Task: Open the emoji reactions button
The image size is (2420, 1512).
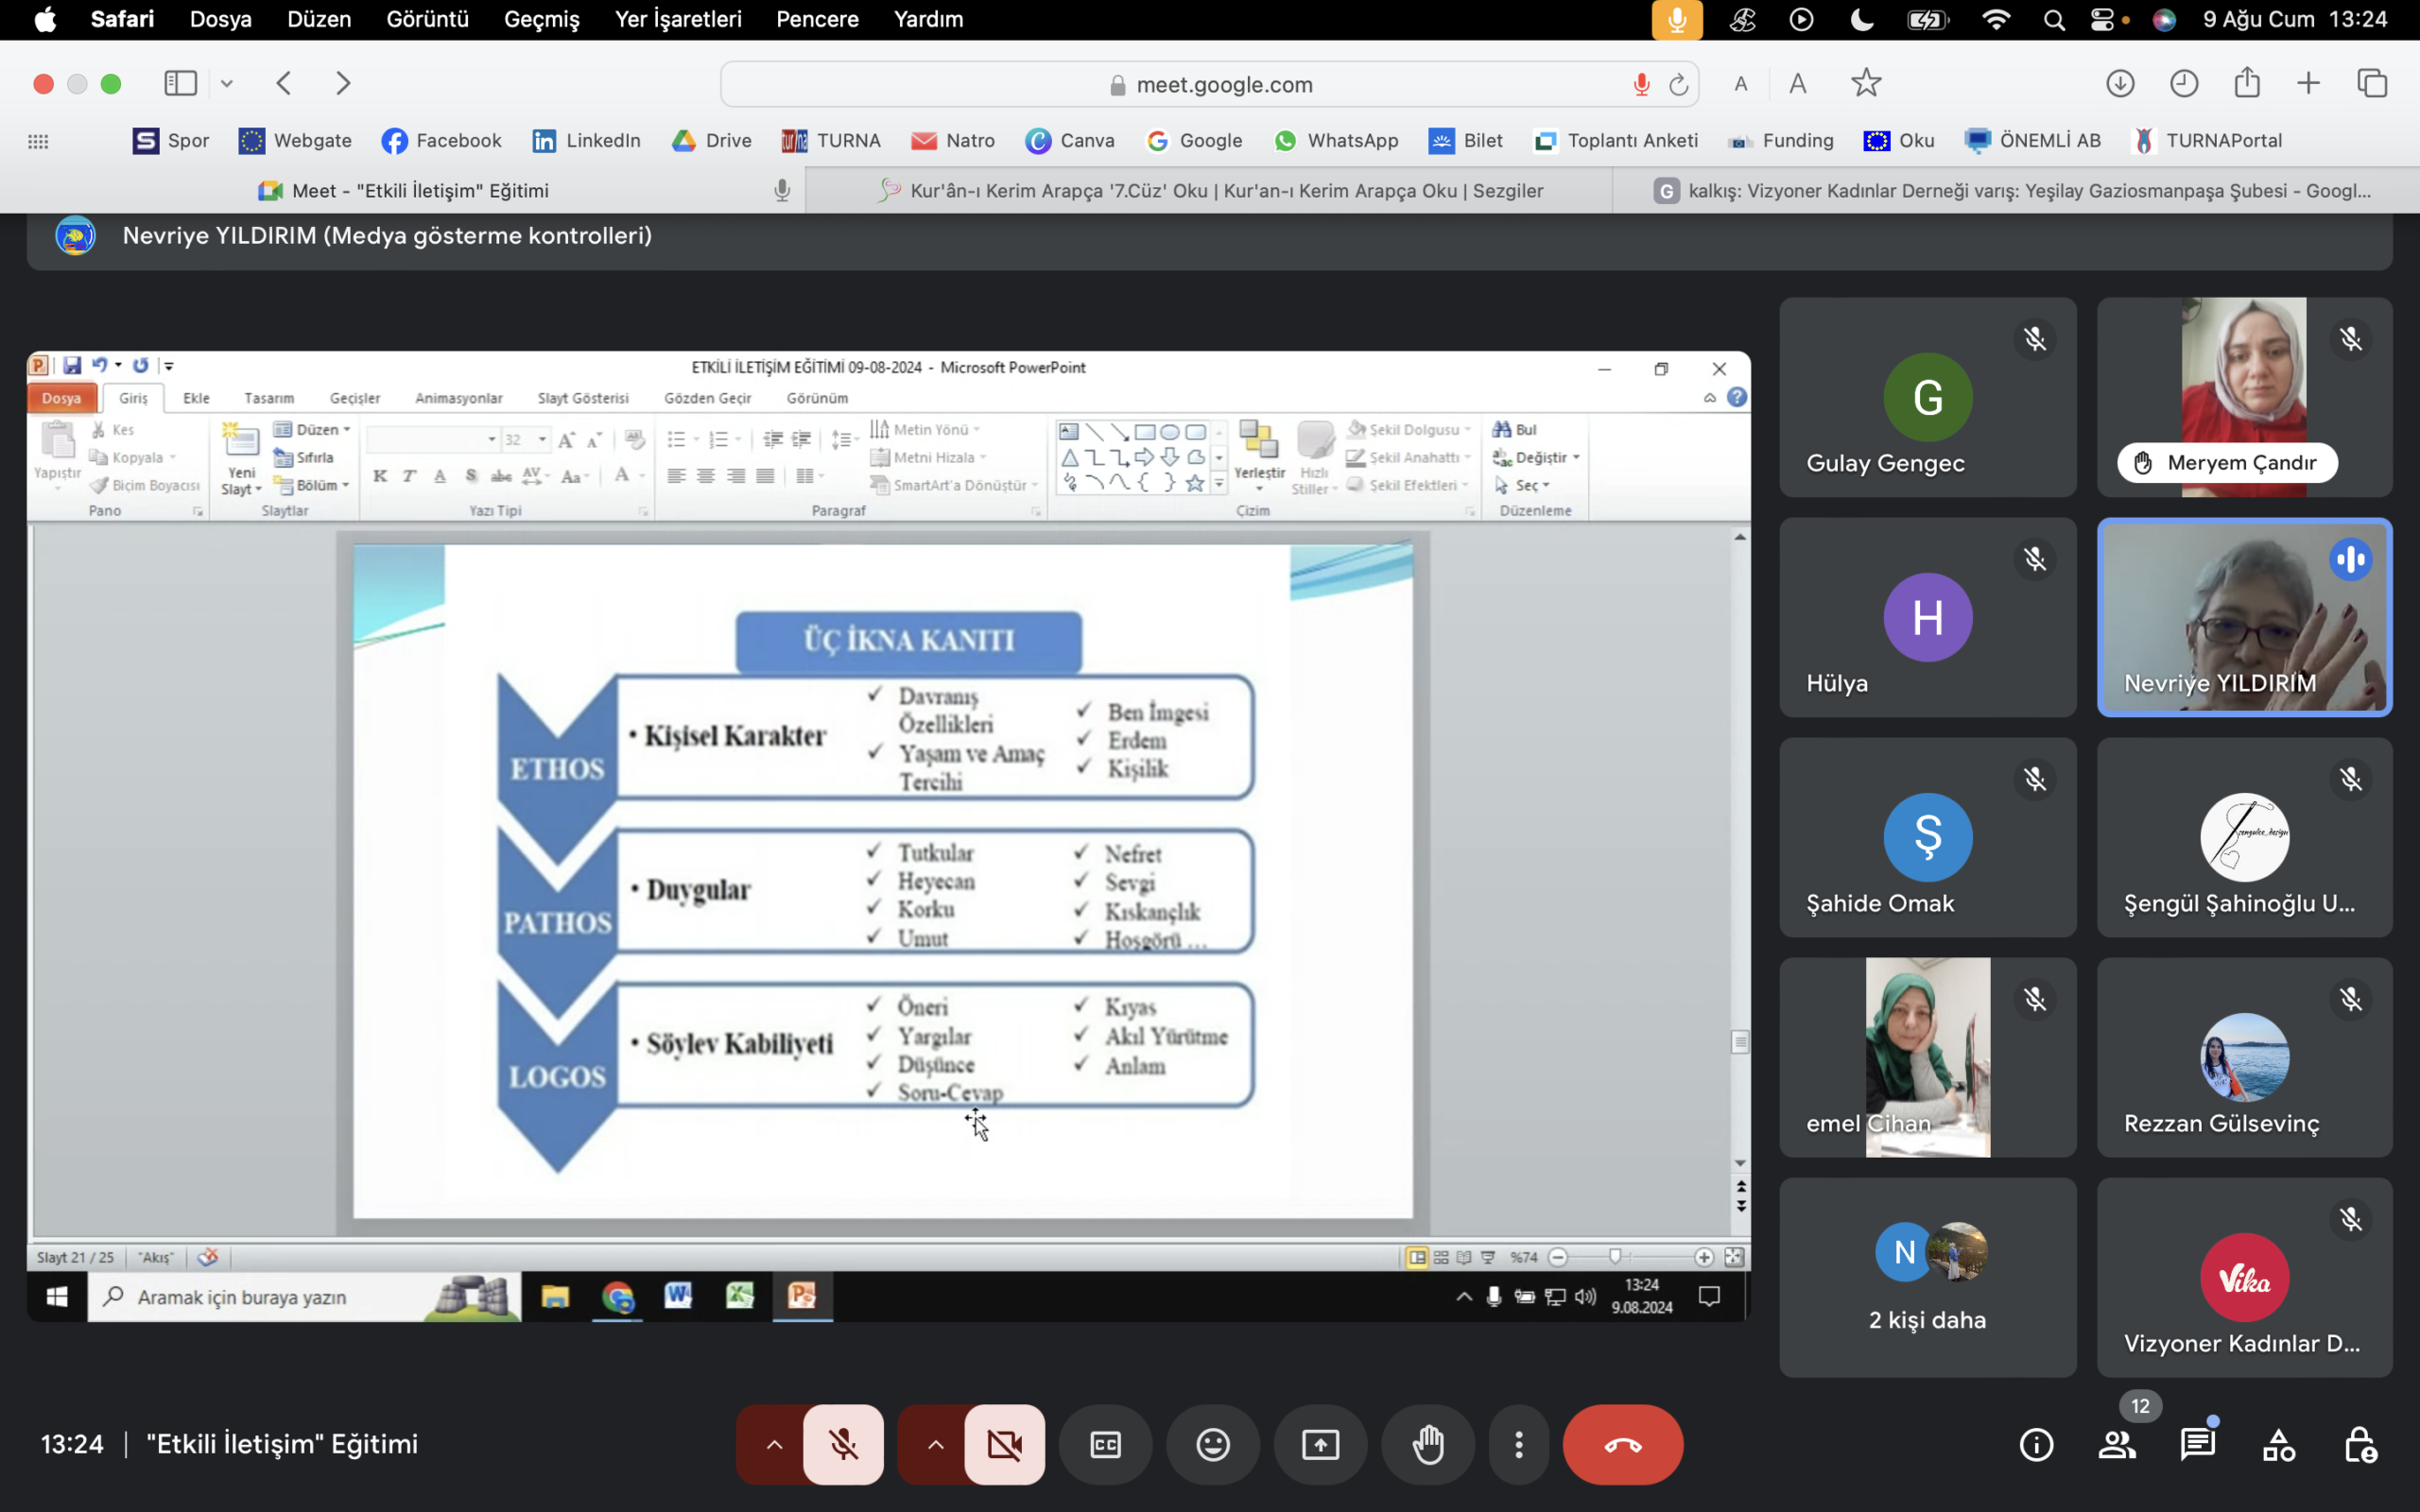Action: coord(1212,1444)
